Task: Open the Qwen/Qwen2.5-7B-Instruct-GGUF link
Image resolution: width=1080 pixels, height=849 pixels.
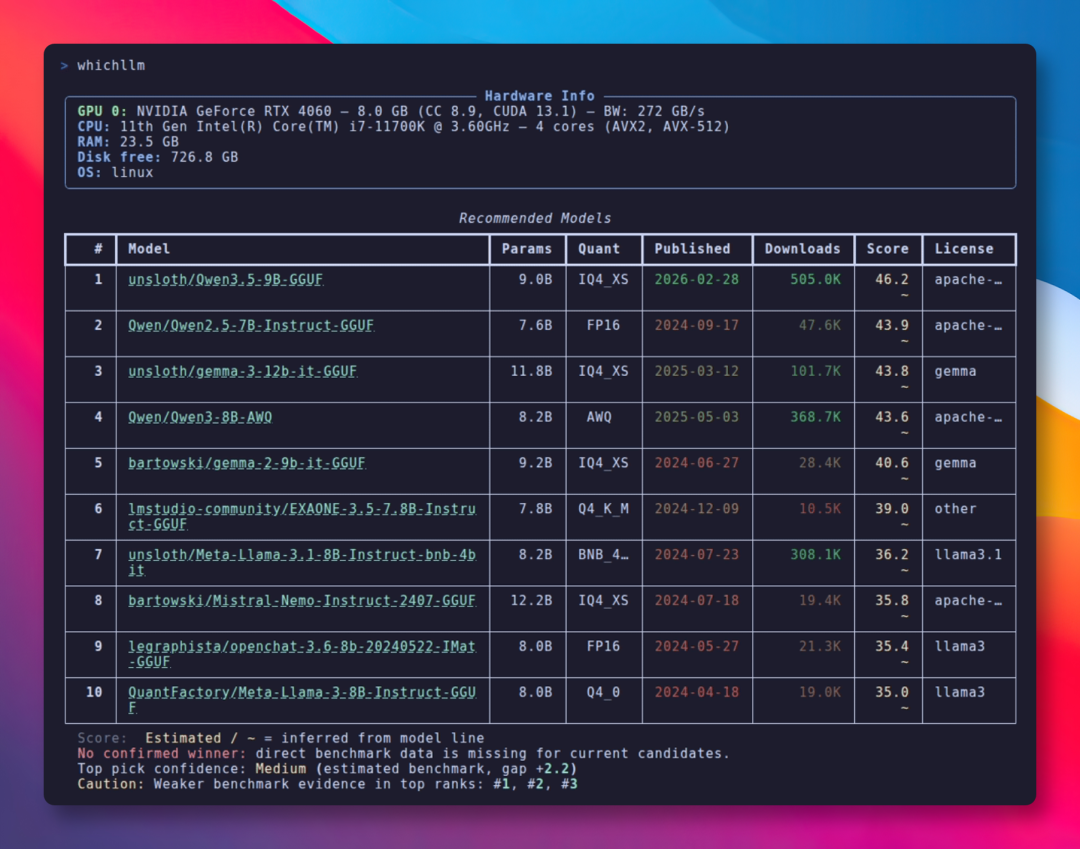Action: click(x=251, y=325)
